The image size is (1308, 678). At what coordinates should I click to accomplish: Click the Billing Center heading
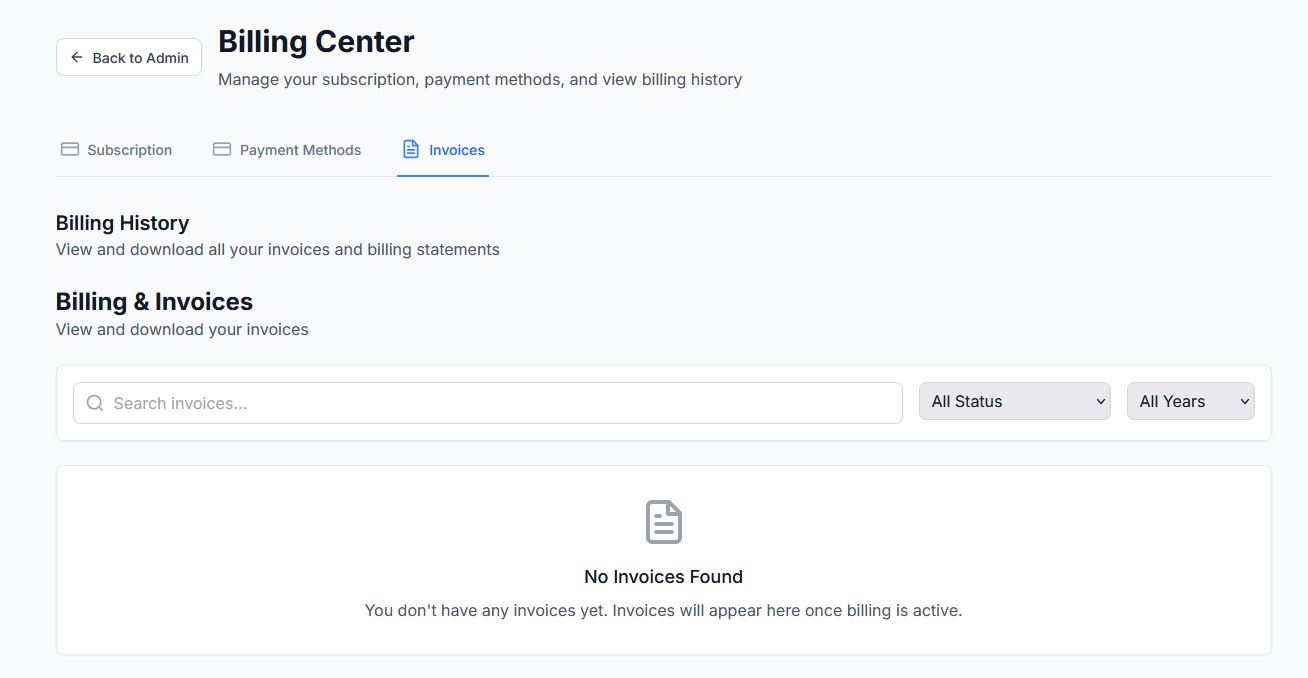point(316,41)
